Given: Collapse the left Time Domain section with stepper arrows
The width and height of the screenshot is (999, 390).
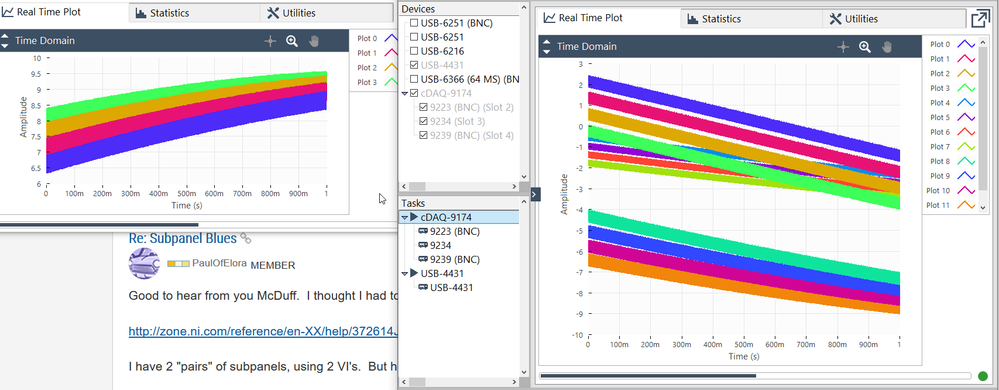Looking at the screenshot, I should click(x=4, y=41).
